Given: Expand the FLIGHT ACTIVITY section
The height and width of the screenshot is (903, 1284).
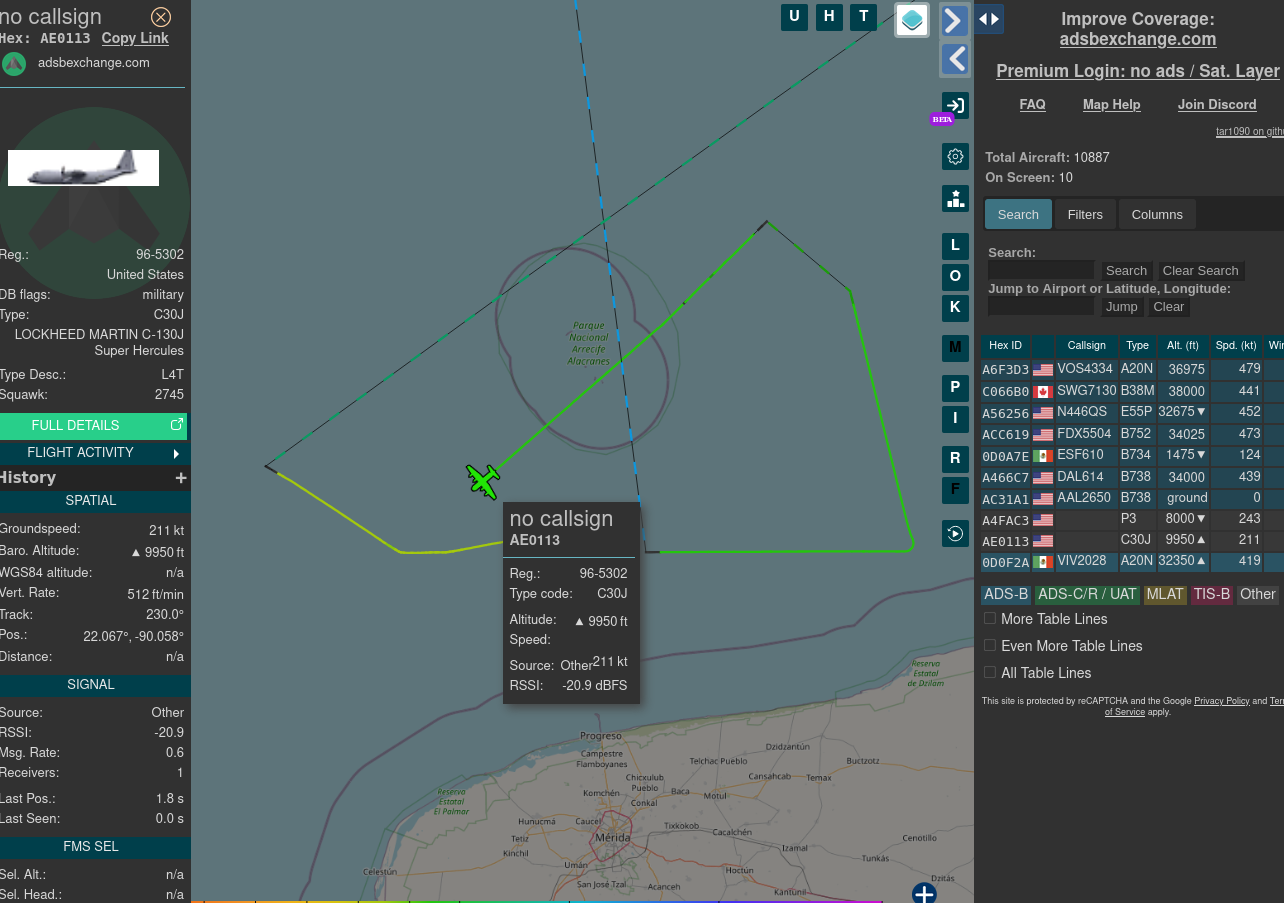Looking at the screenshot, I should tap(94, 453).
